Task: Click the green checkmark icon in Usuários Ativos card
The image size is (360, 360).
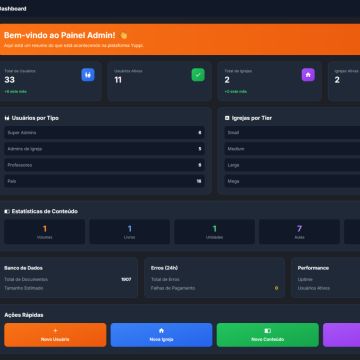Action: click(x=198, y=75)
